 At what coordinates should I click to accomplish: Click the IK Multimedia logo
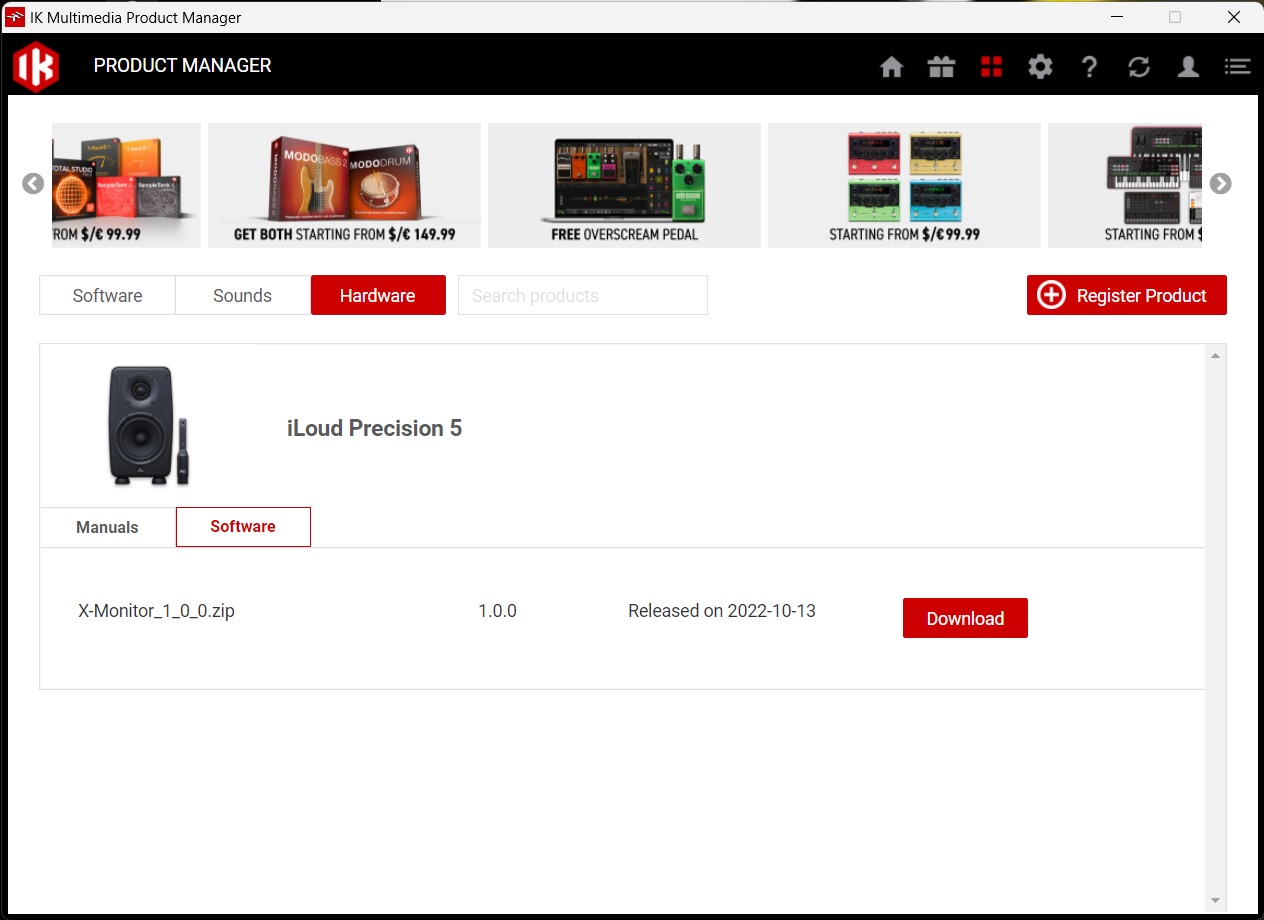click(36, 67)
